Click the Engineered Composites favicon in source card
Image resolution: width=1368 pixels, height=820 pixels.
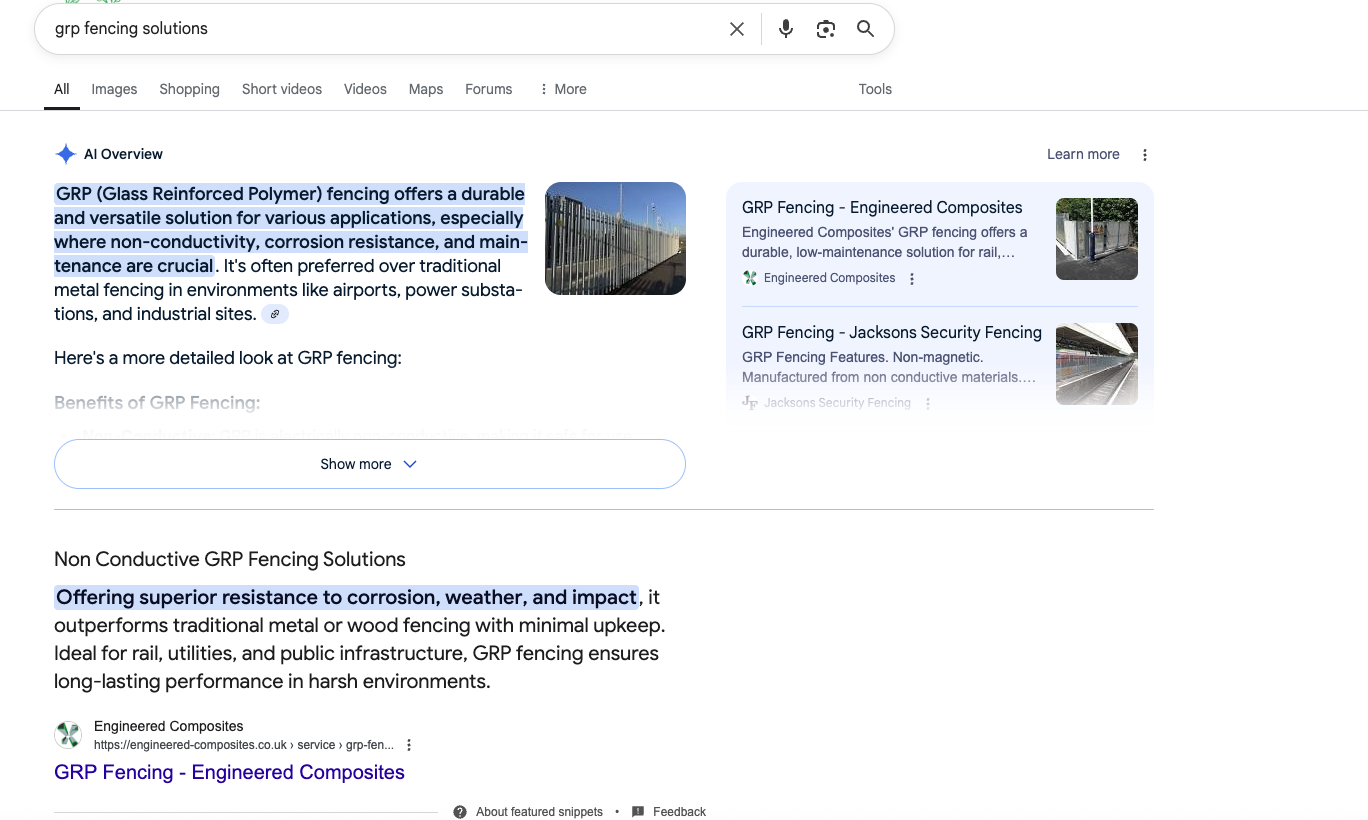(750, 278)
